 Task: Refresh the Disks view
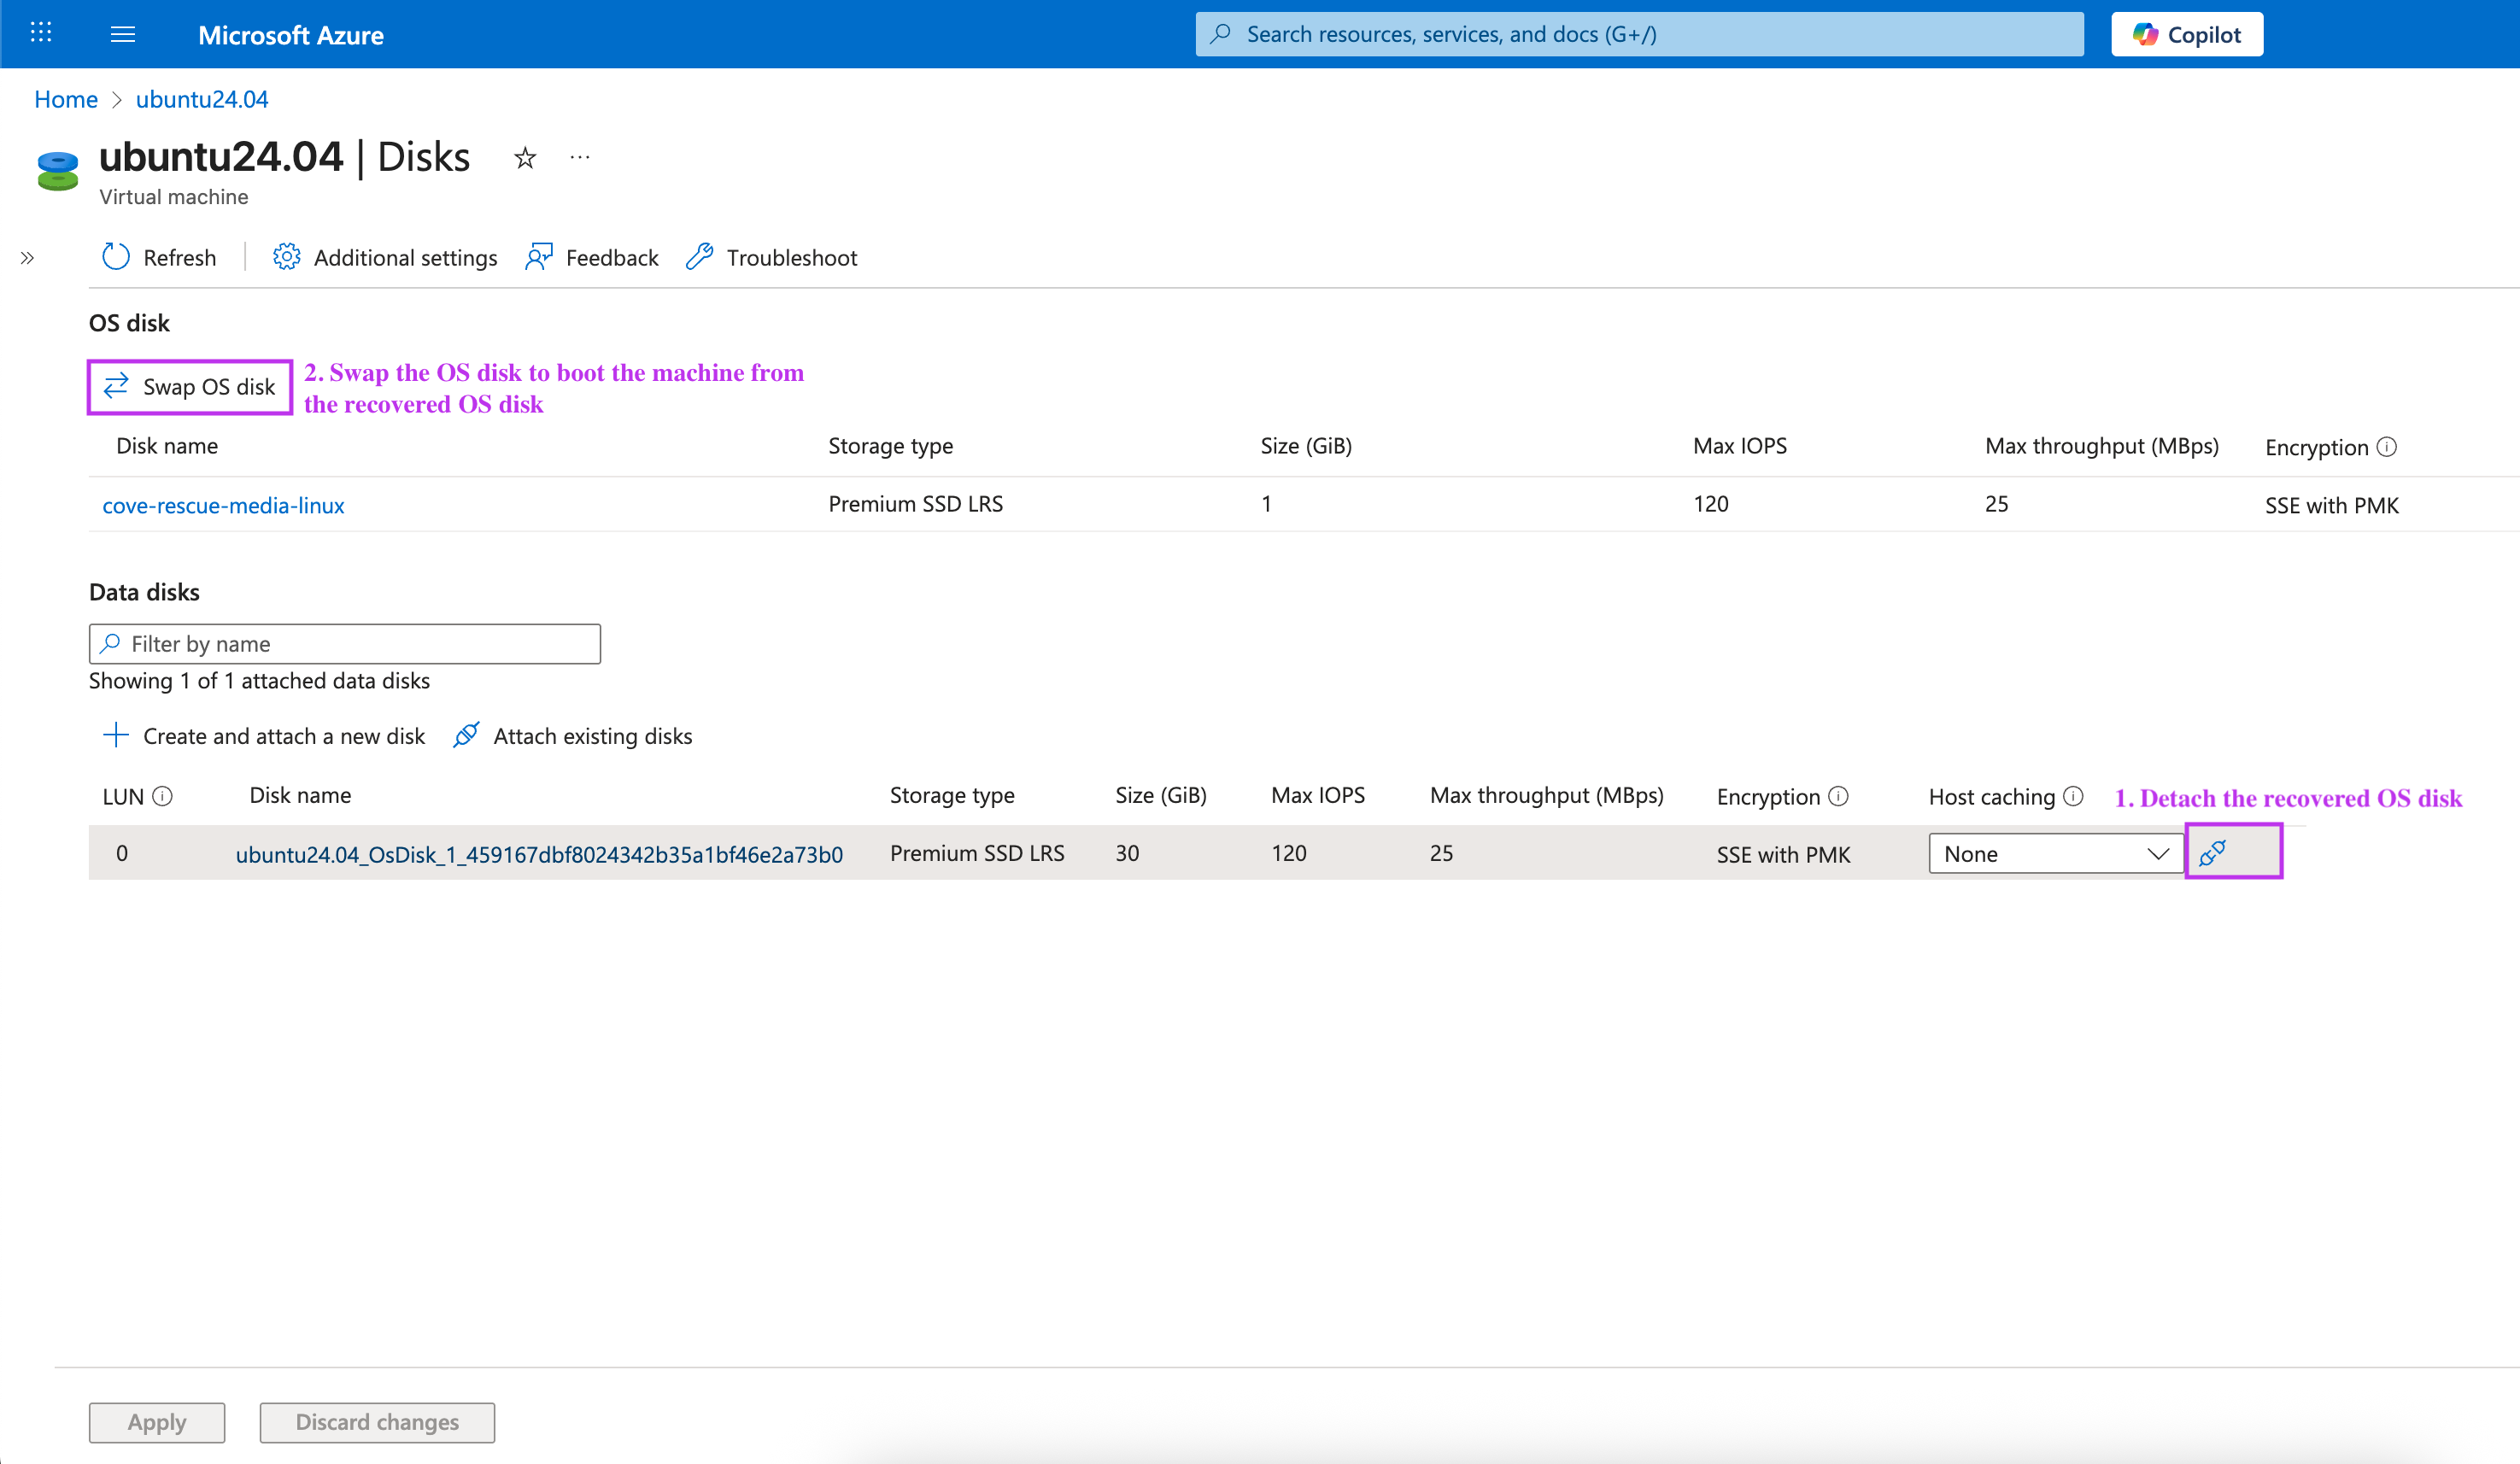point(159,257)
